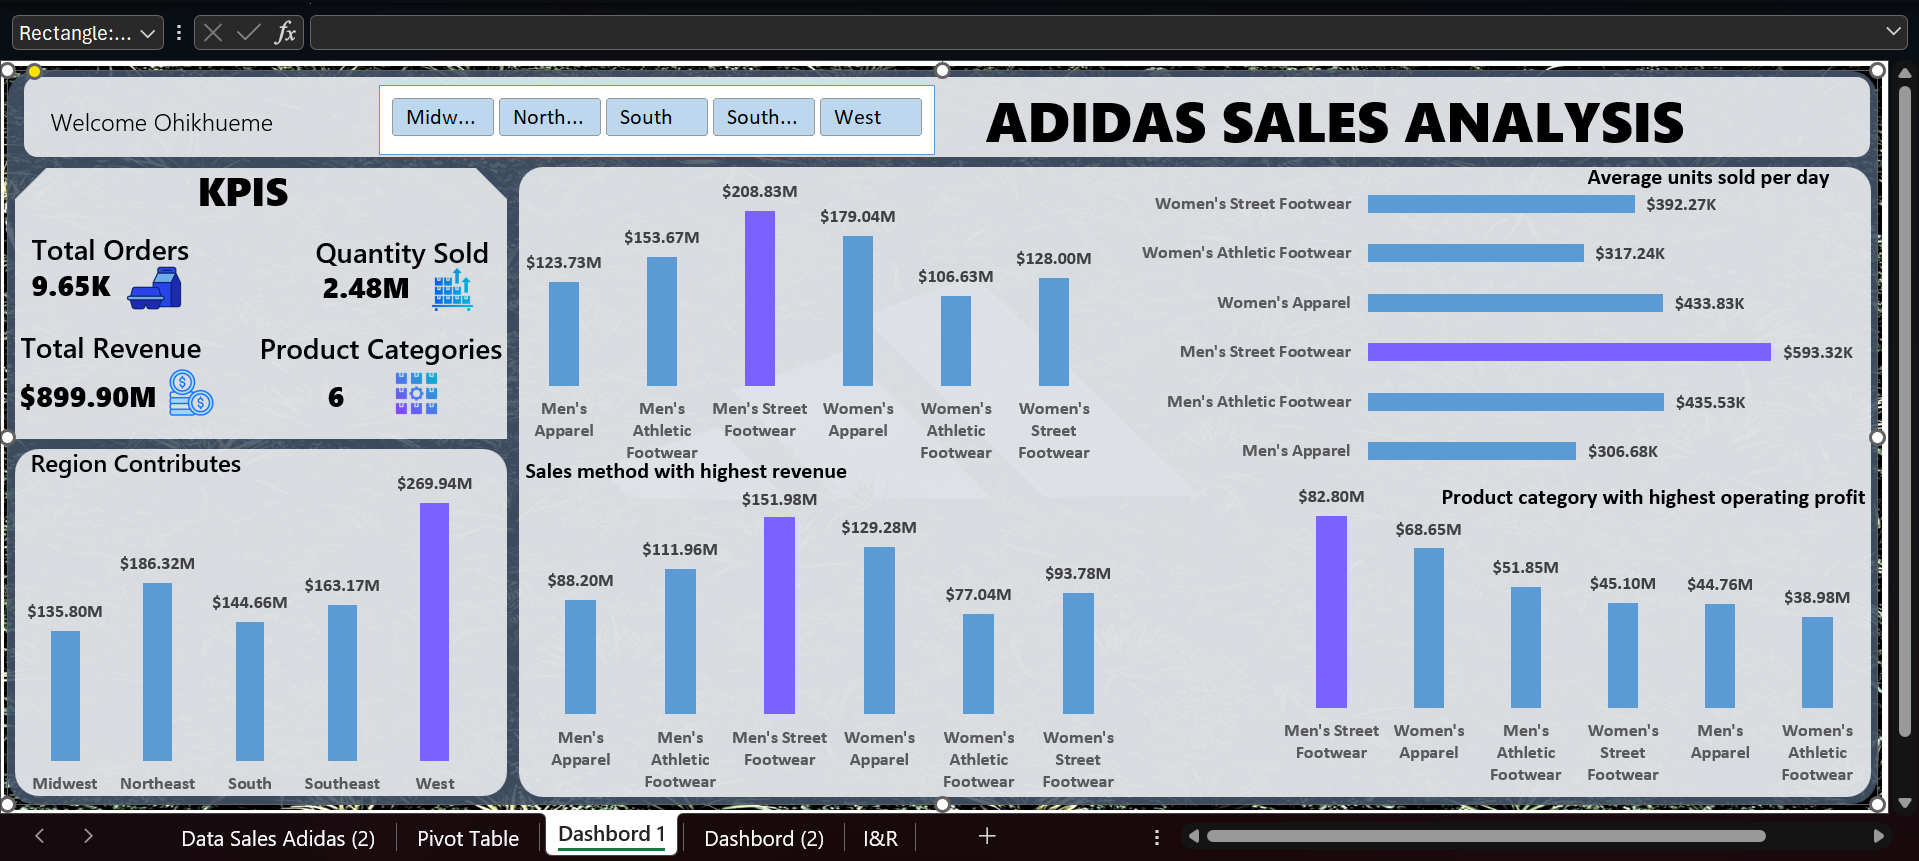Click the yellow rotation handle of rectangle
1919x861 pixels.
[34, 71]
